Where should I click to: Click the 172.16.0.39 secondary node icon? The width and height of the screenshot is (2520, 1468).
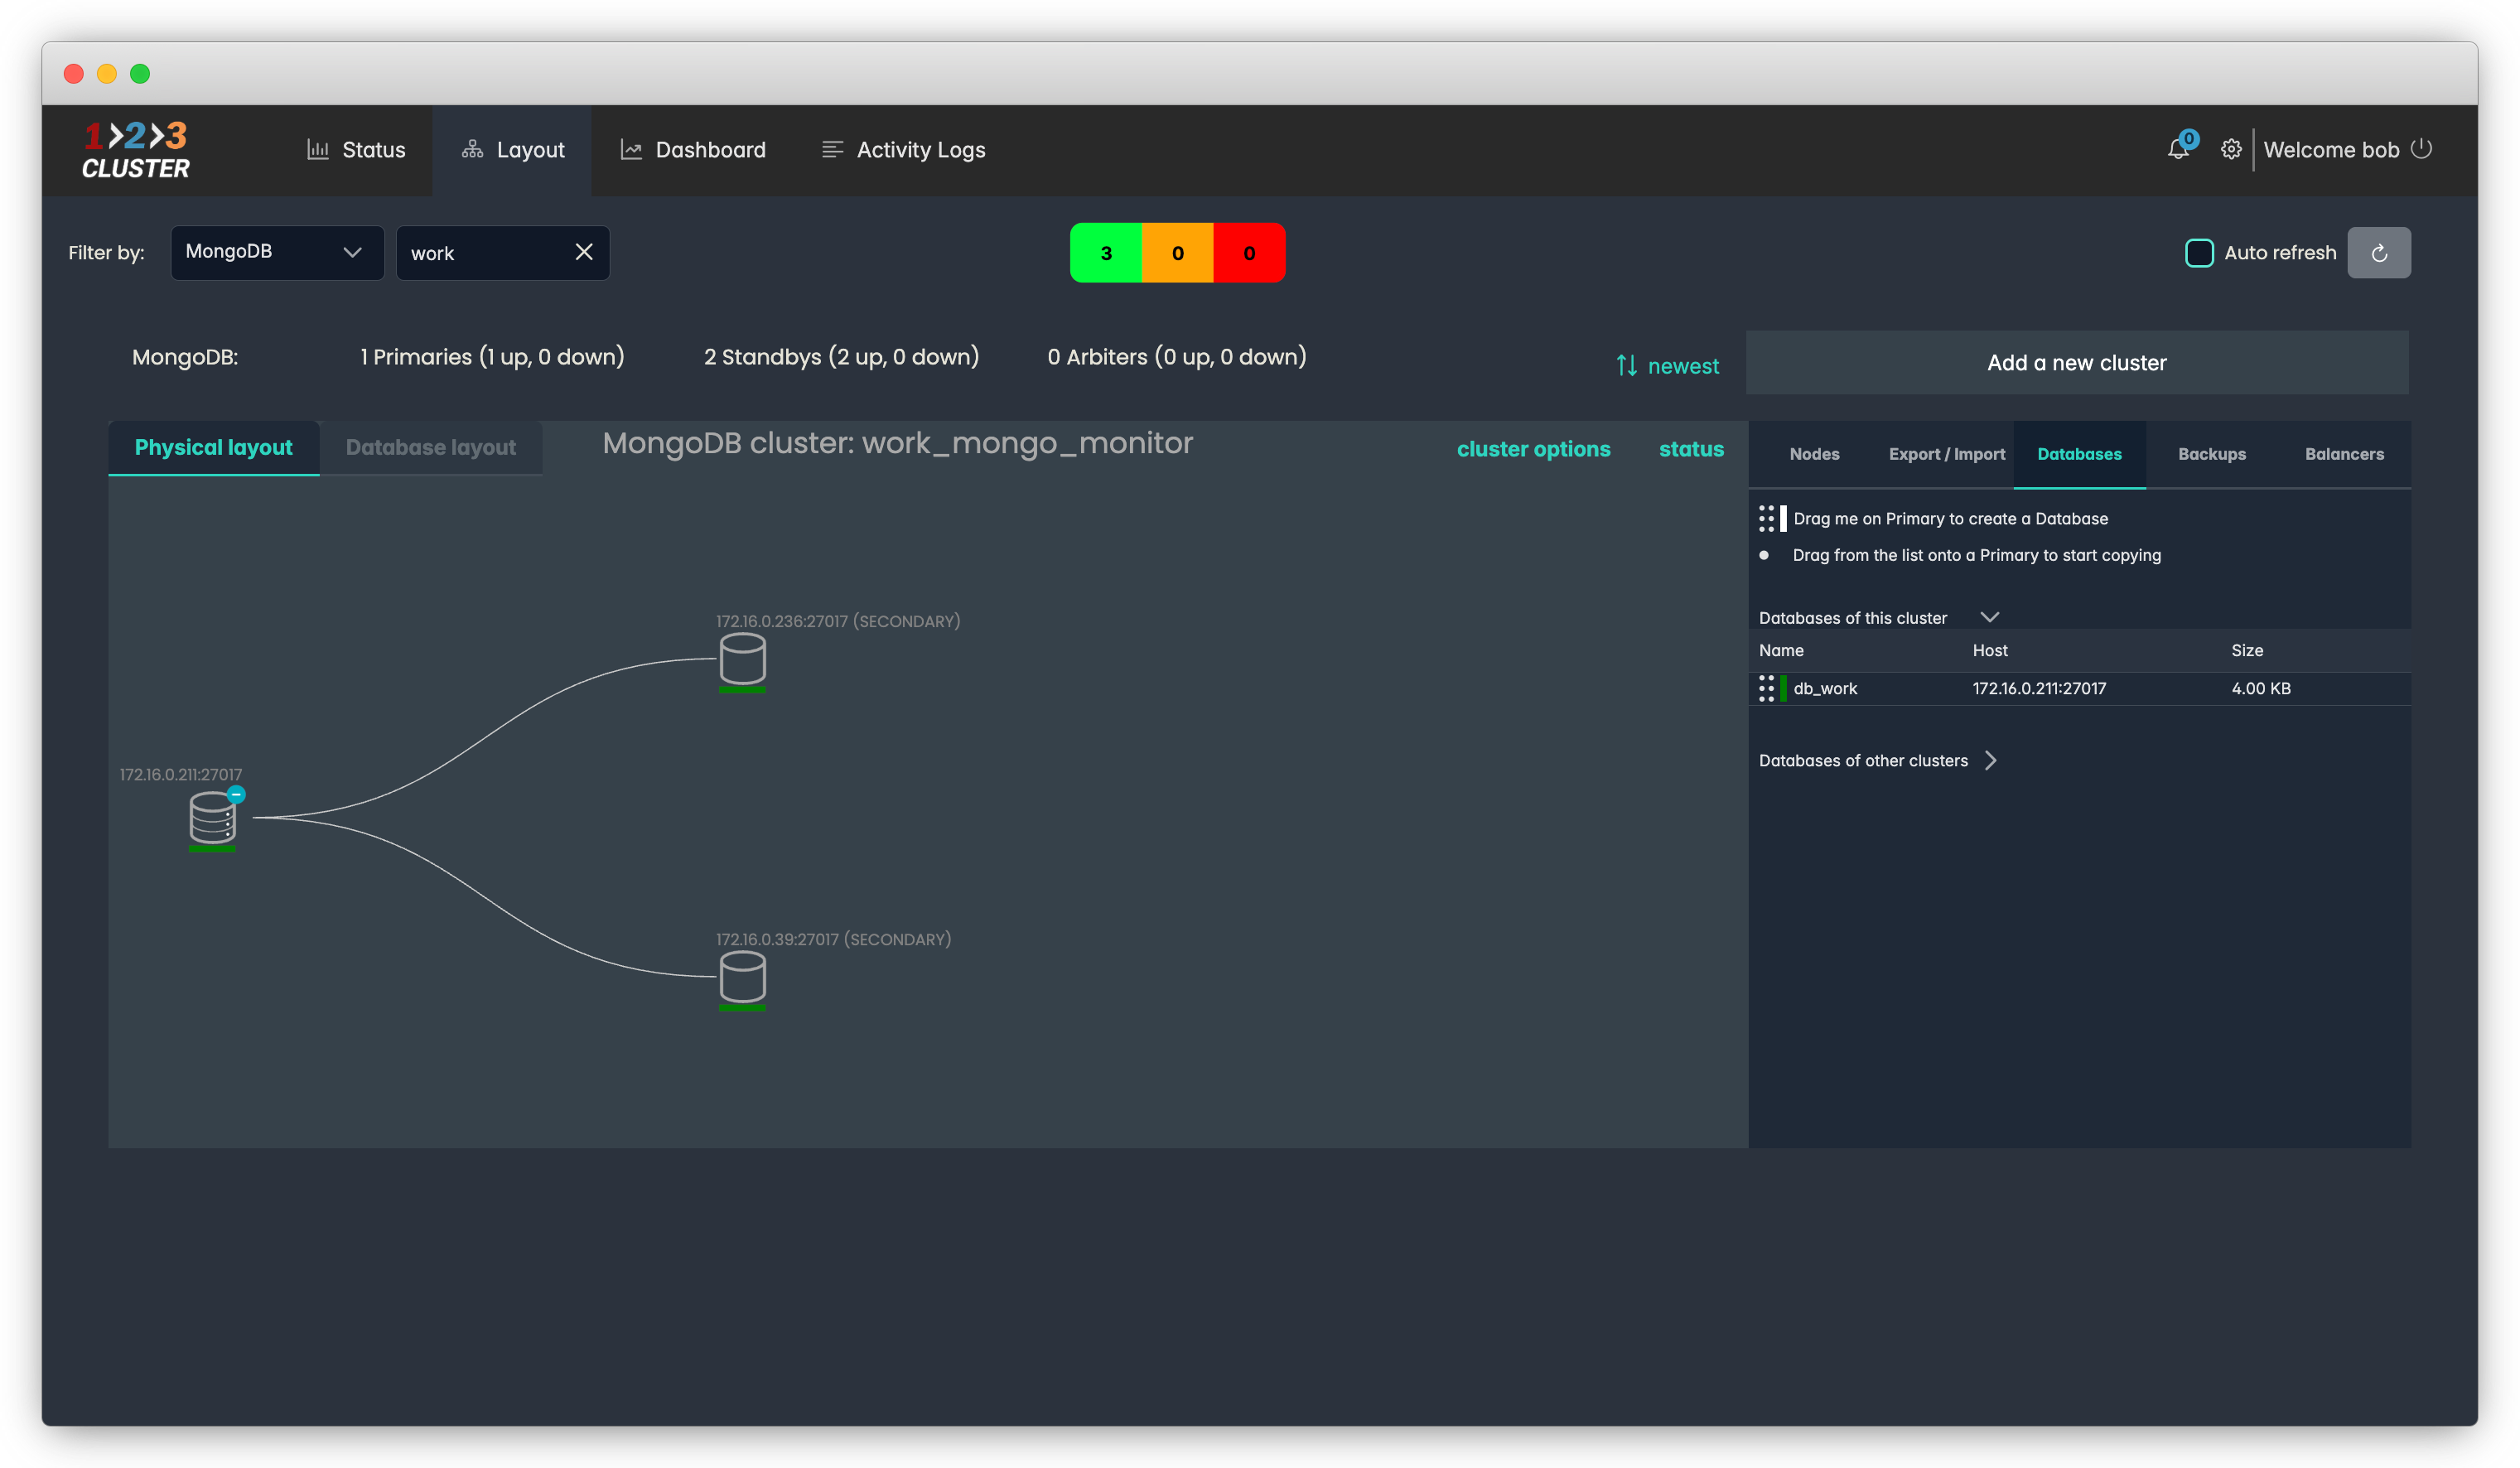pos(742,976)
